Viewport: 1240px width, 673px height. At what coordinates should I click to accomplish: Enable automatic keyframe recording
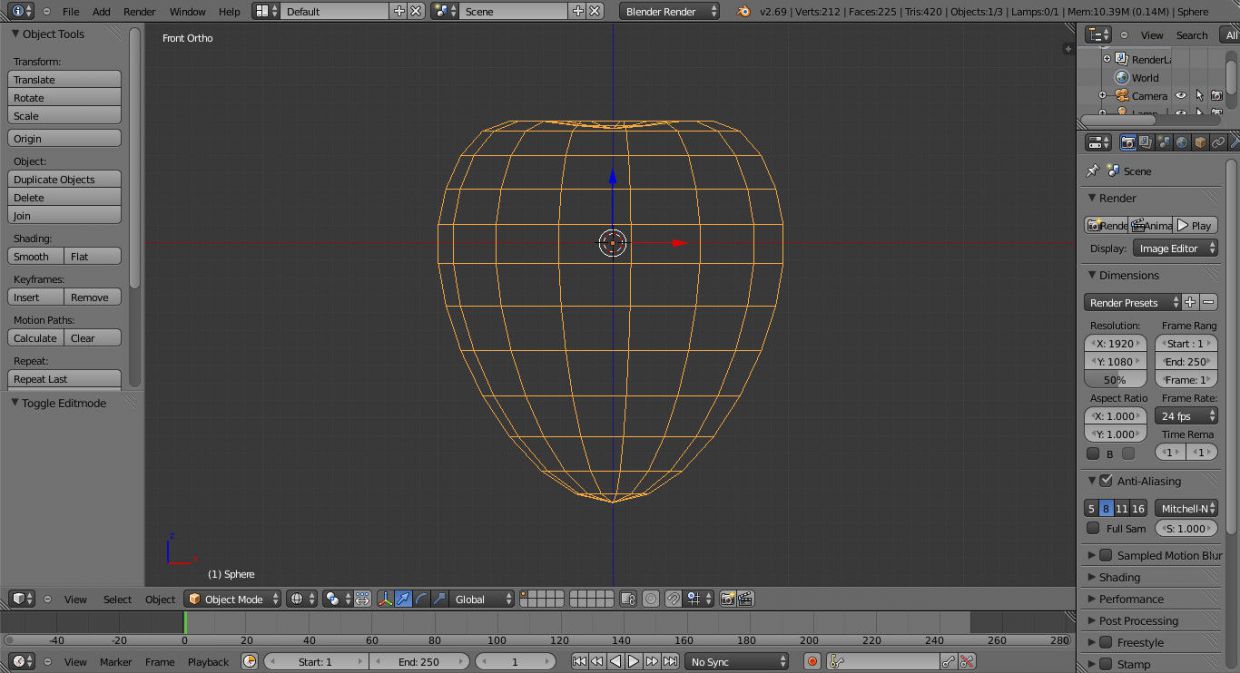click(813, 662)
